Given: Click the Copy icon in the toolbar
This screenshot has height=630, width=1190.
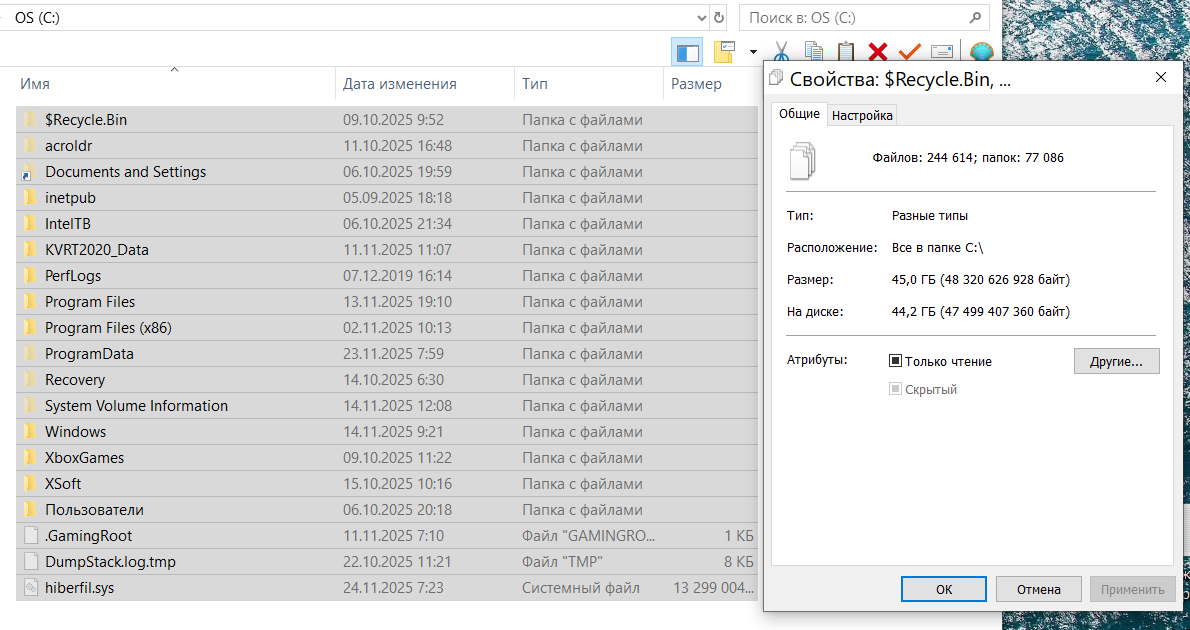Looking at the screenshot, I should [x=814, y=52].
